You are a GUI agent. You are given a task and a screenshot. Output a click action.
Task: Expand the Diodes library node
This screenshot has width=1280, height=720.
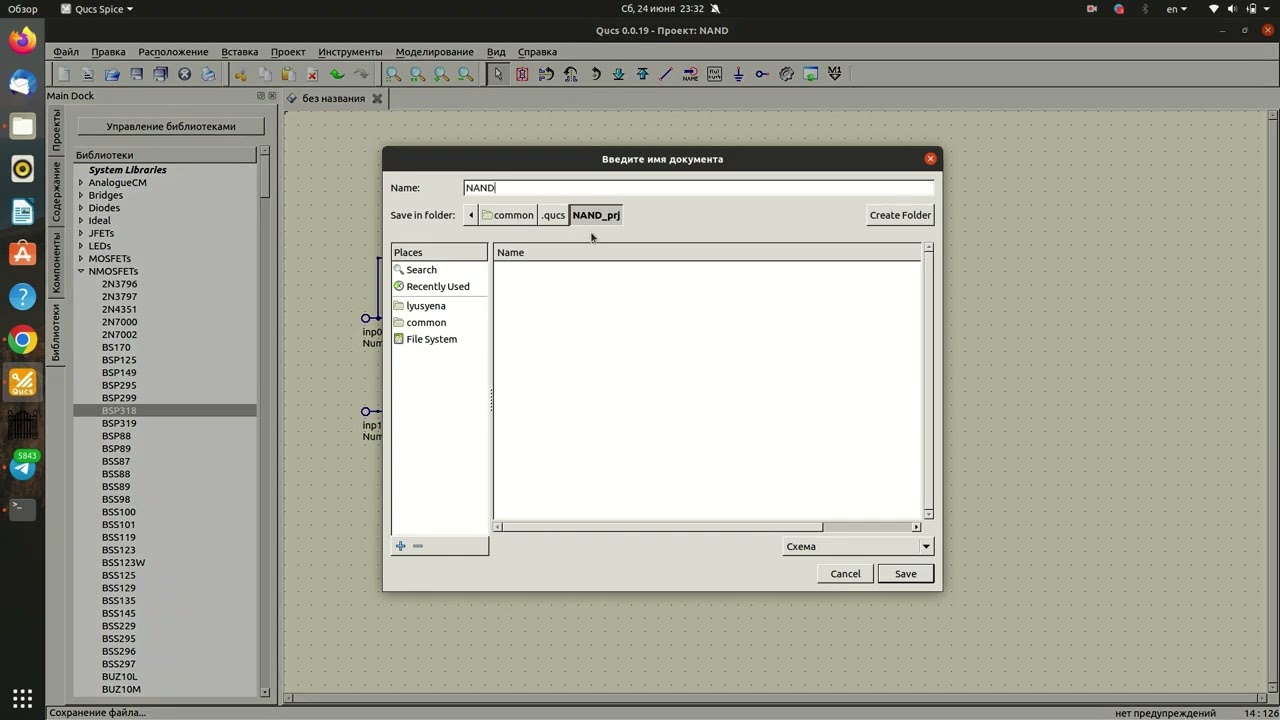[x=81, y=208]
